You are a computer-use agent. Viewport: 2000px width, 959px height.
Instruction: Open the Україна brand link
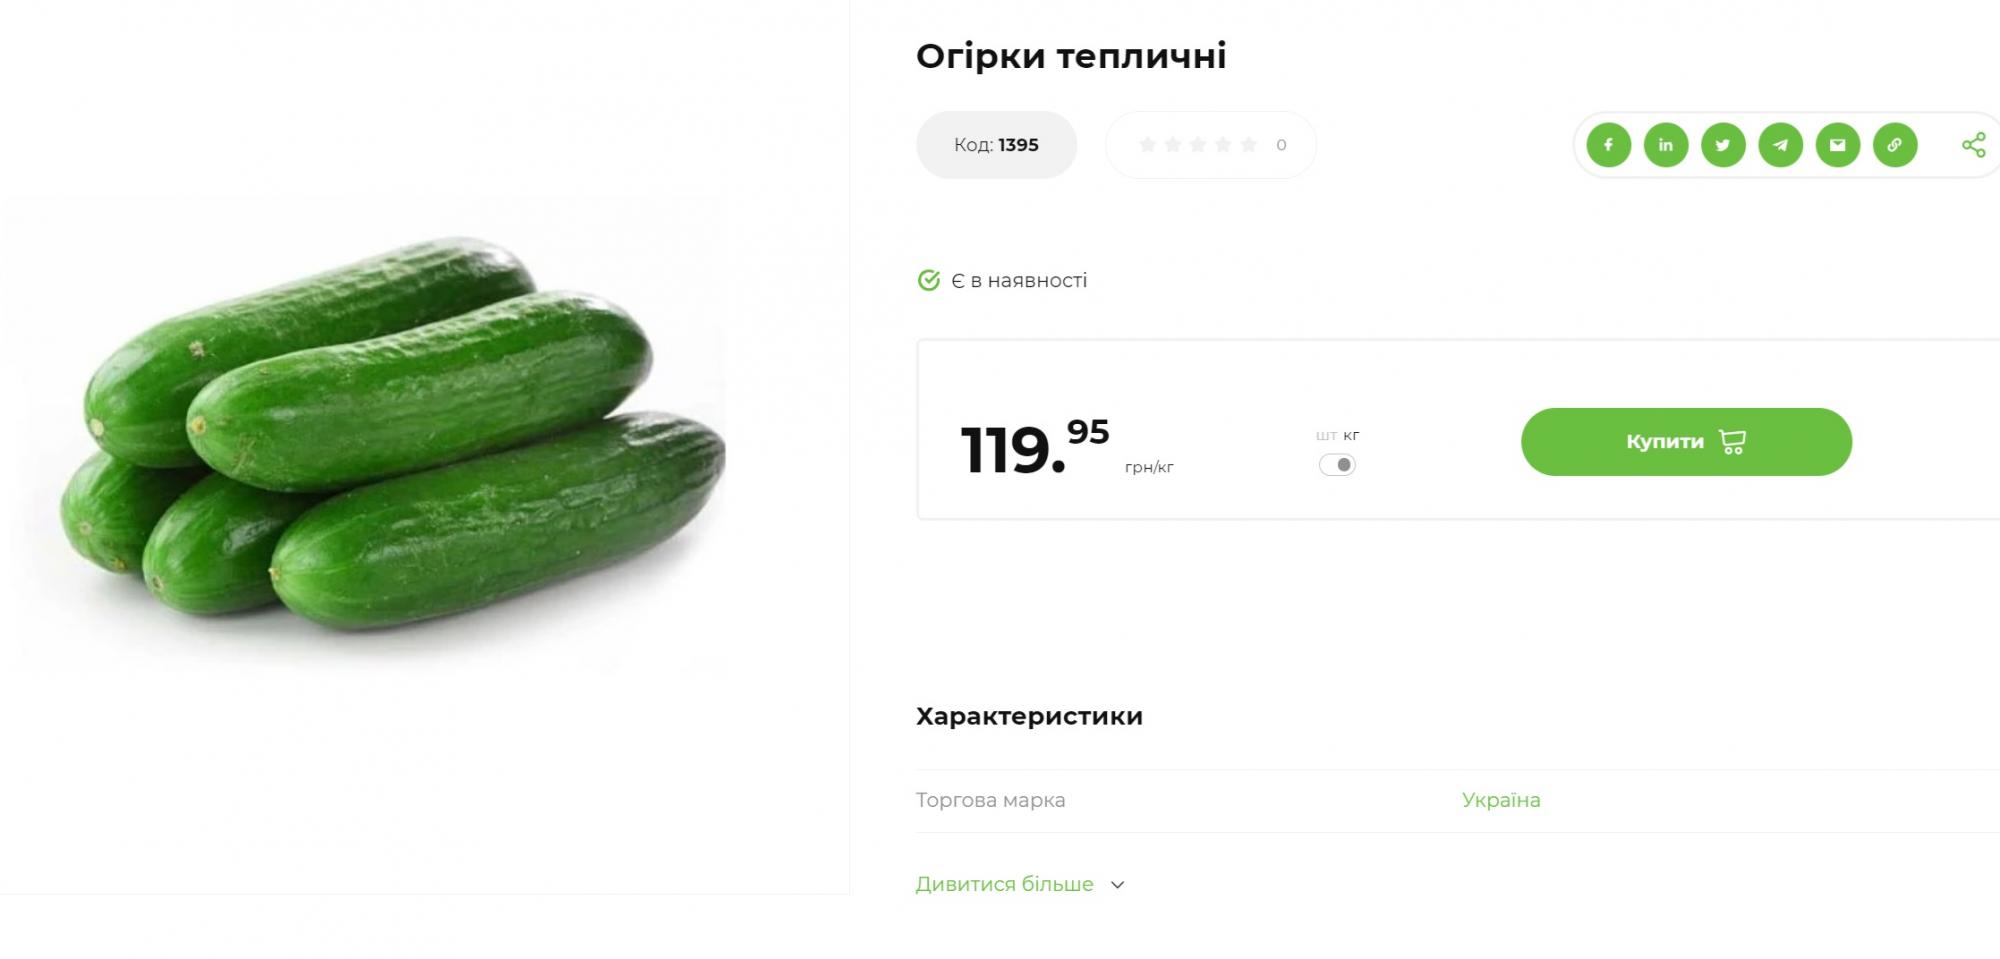click(x=1500, y=800)
